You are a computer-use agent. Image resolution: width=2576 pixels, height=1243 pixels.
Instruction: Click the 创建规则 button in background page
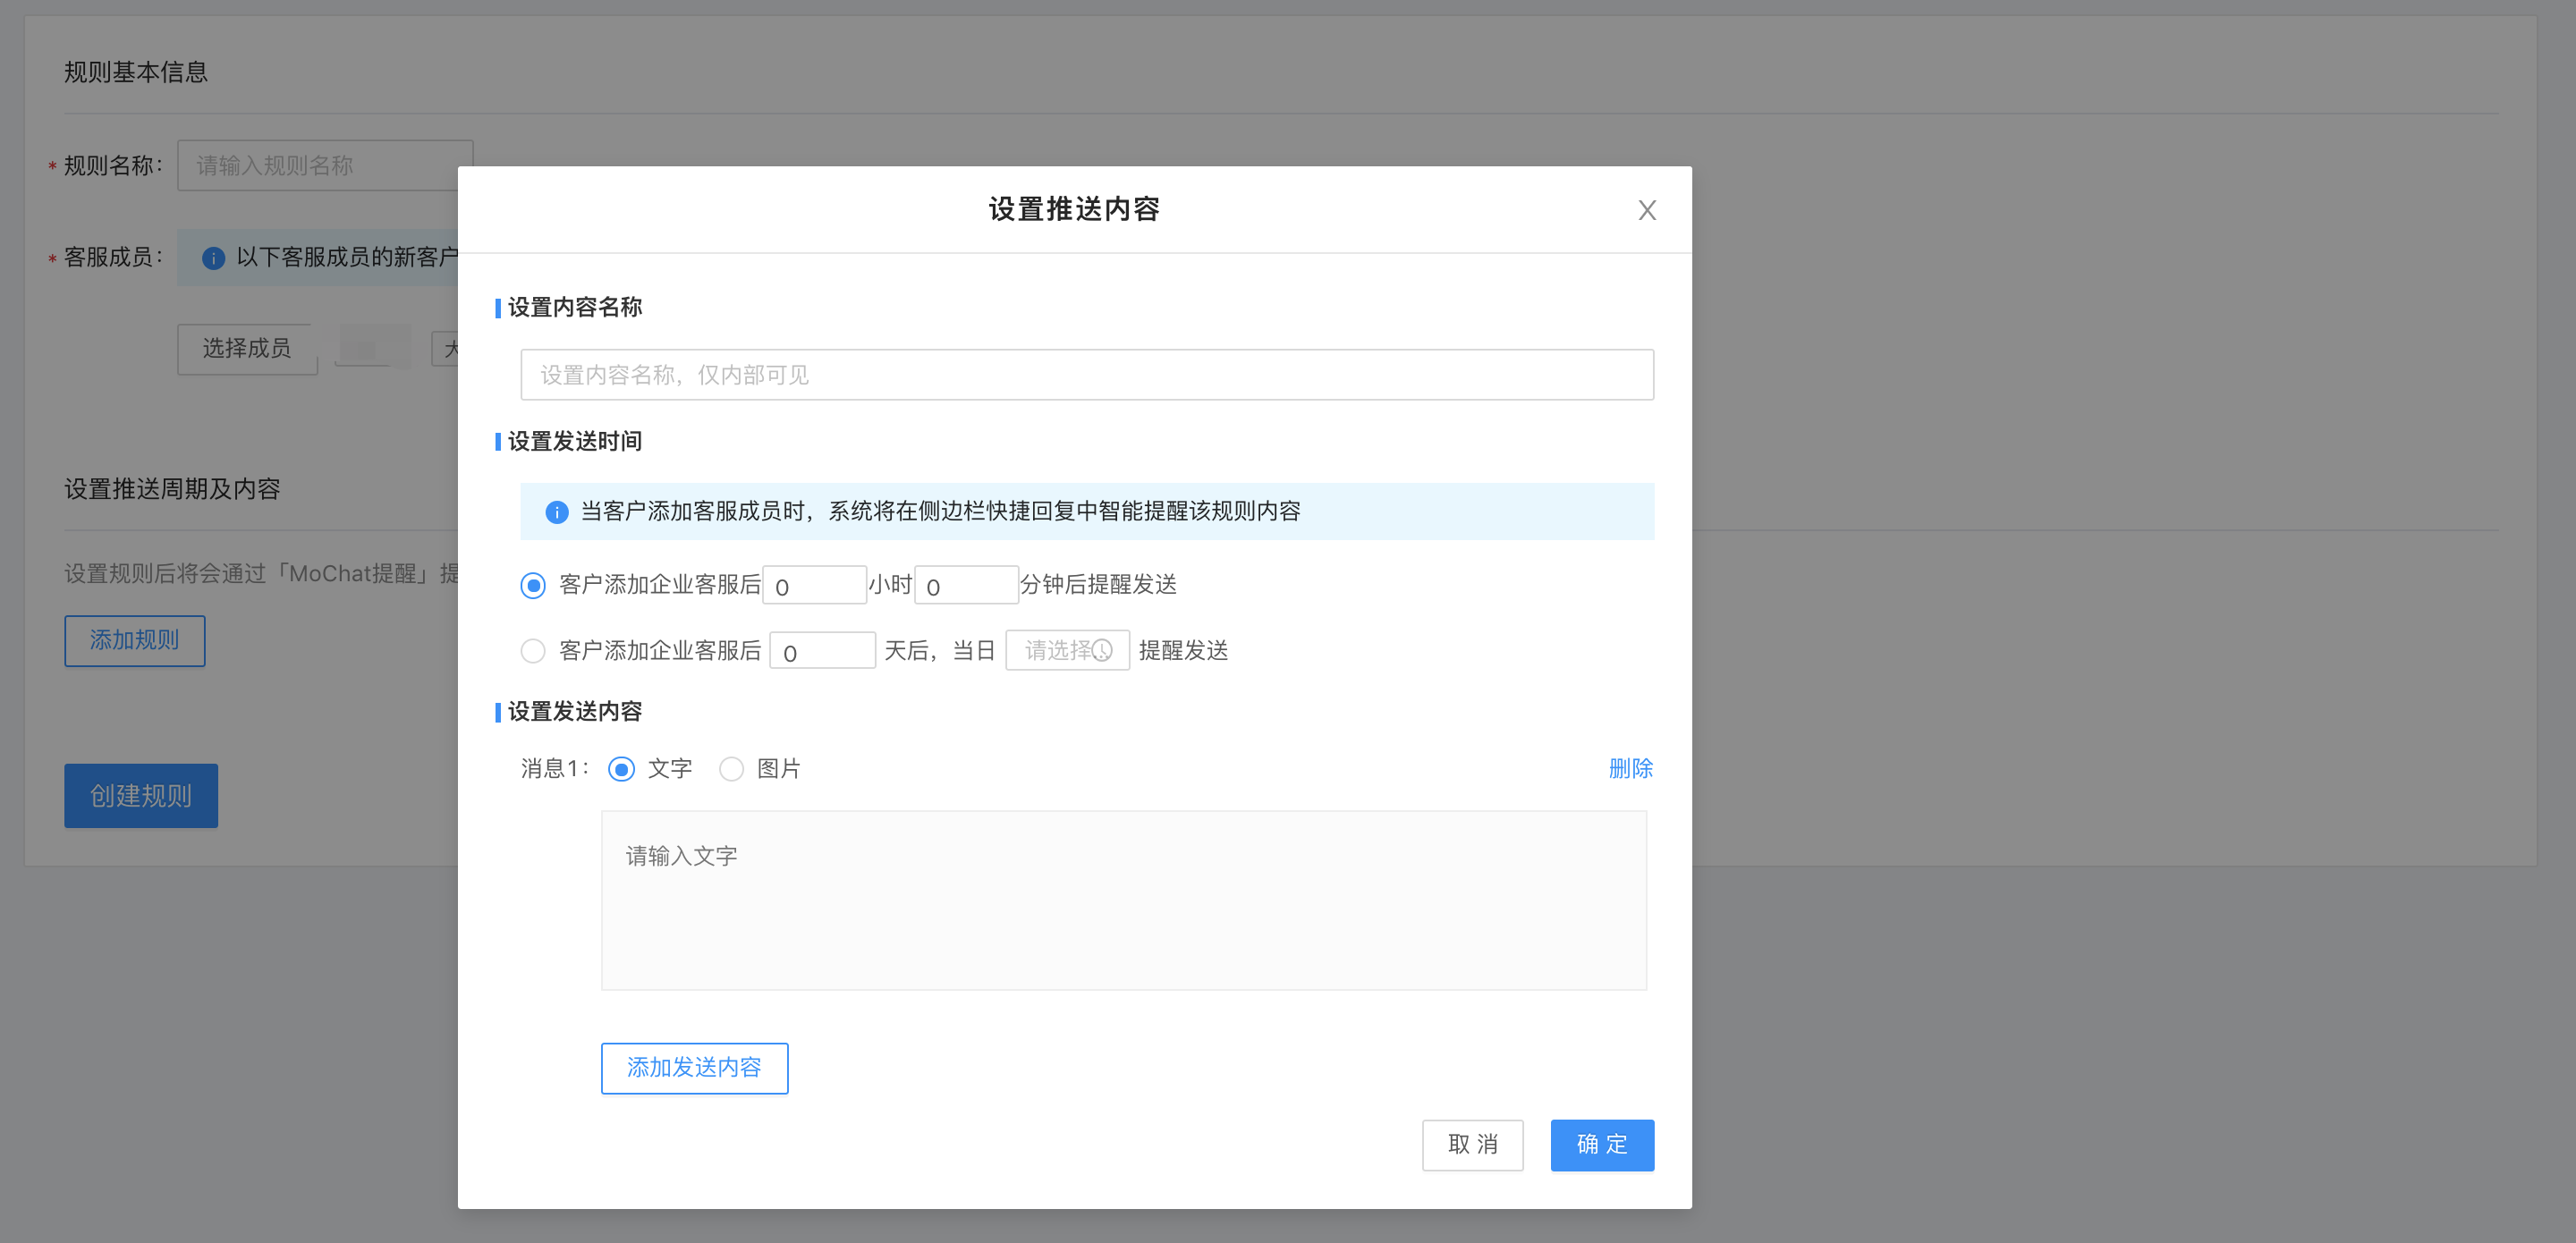pyautogui.click(x=141, y=796)
